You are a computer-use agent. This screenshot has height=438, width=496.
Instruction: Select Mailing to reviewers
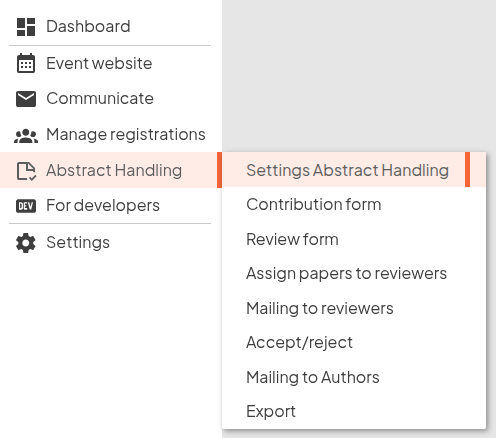[x=354, y=308]
